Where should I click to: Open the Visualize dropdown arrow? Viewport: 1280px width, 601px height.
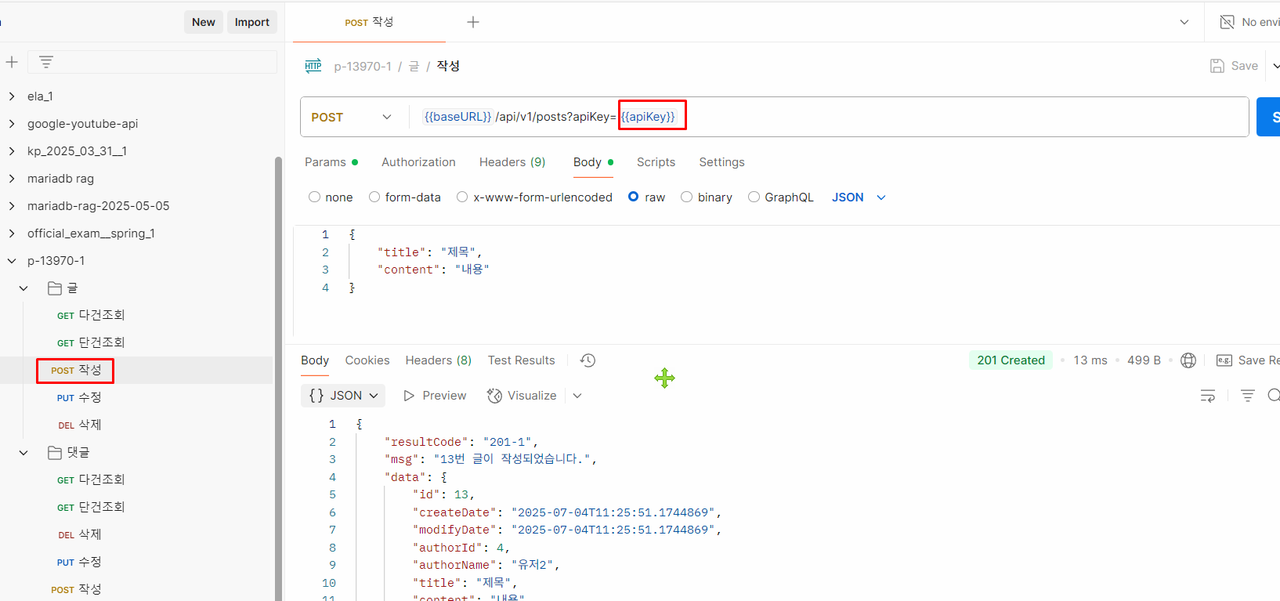coord(577,396)
